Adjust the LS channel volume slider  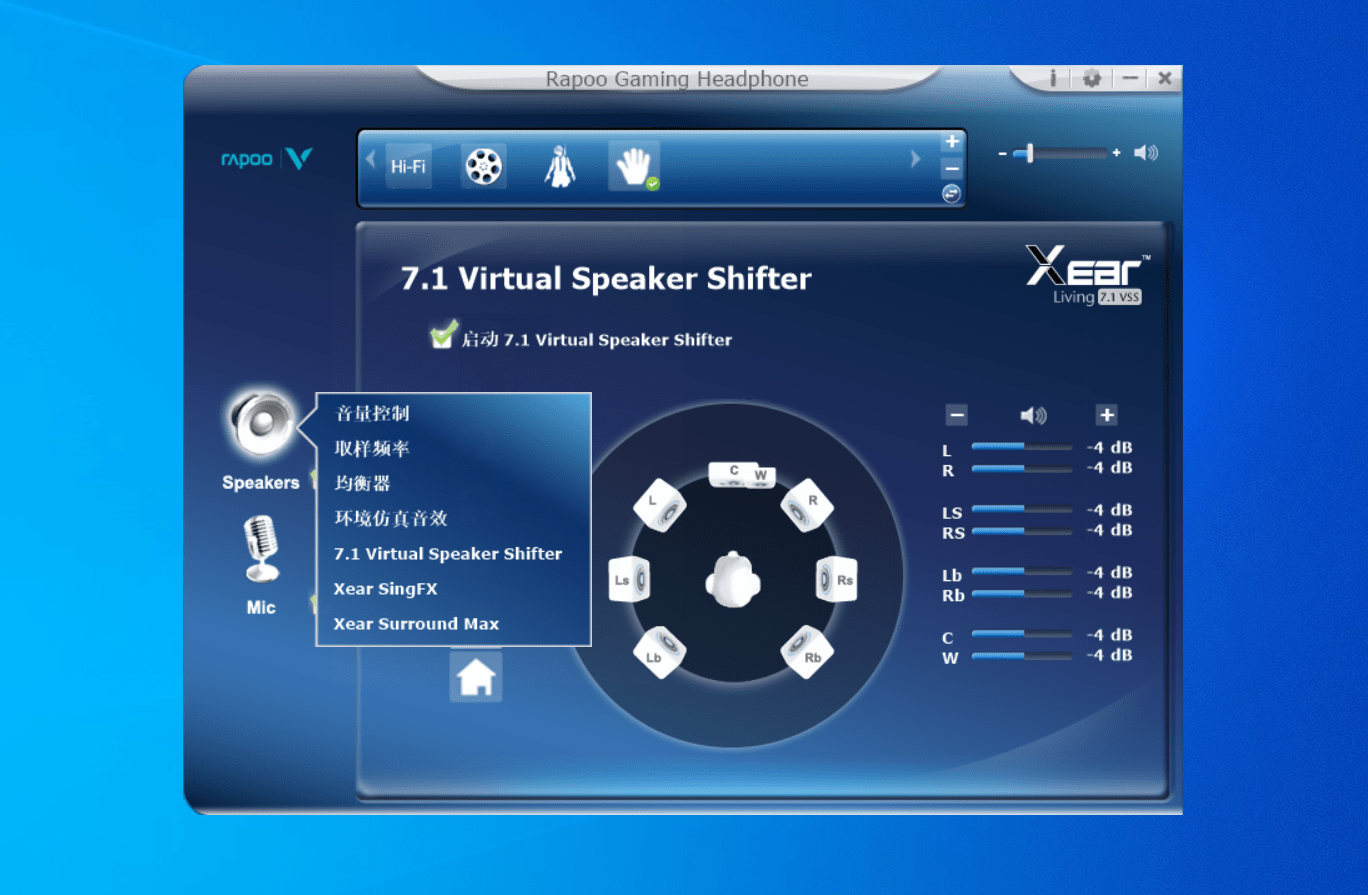[1021, 509]
